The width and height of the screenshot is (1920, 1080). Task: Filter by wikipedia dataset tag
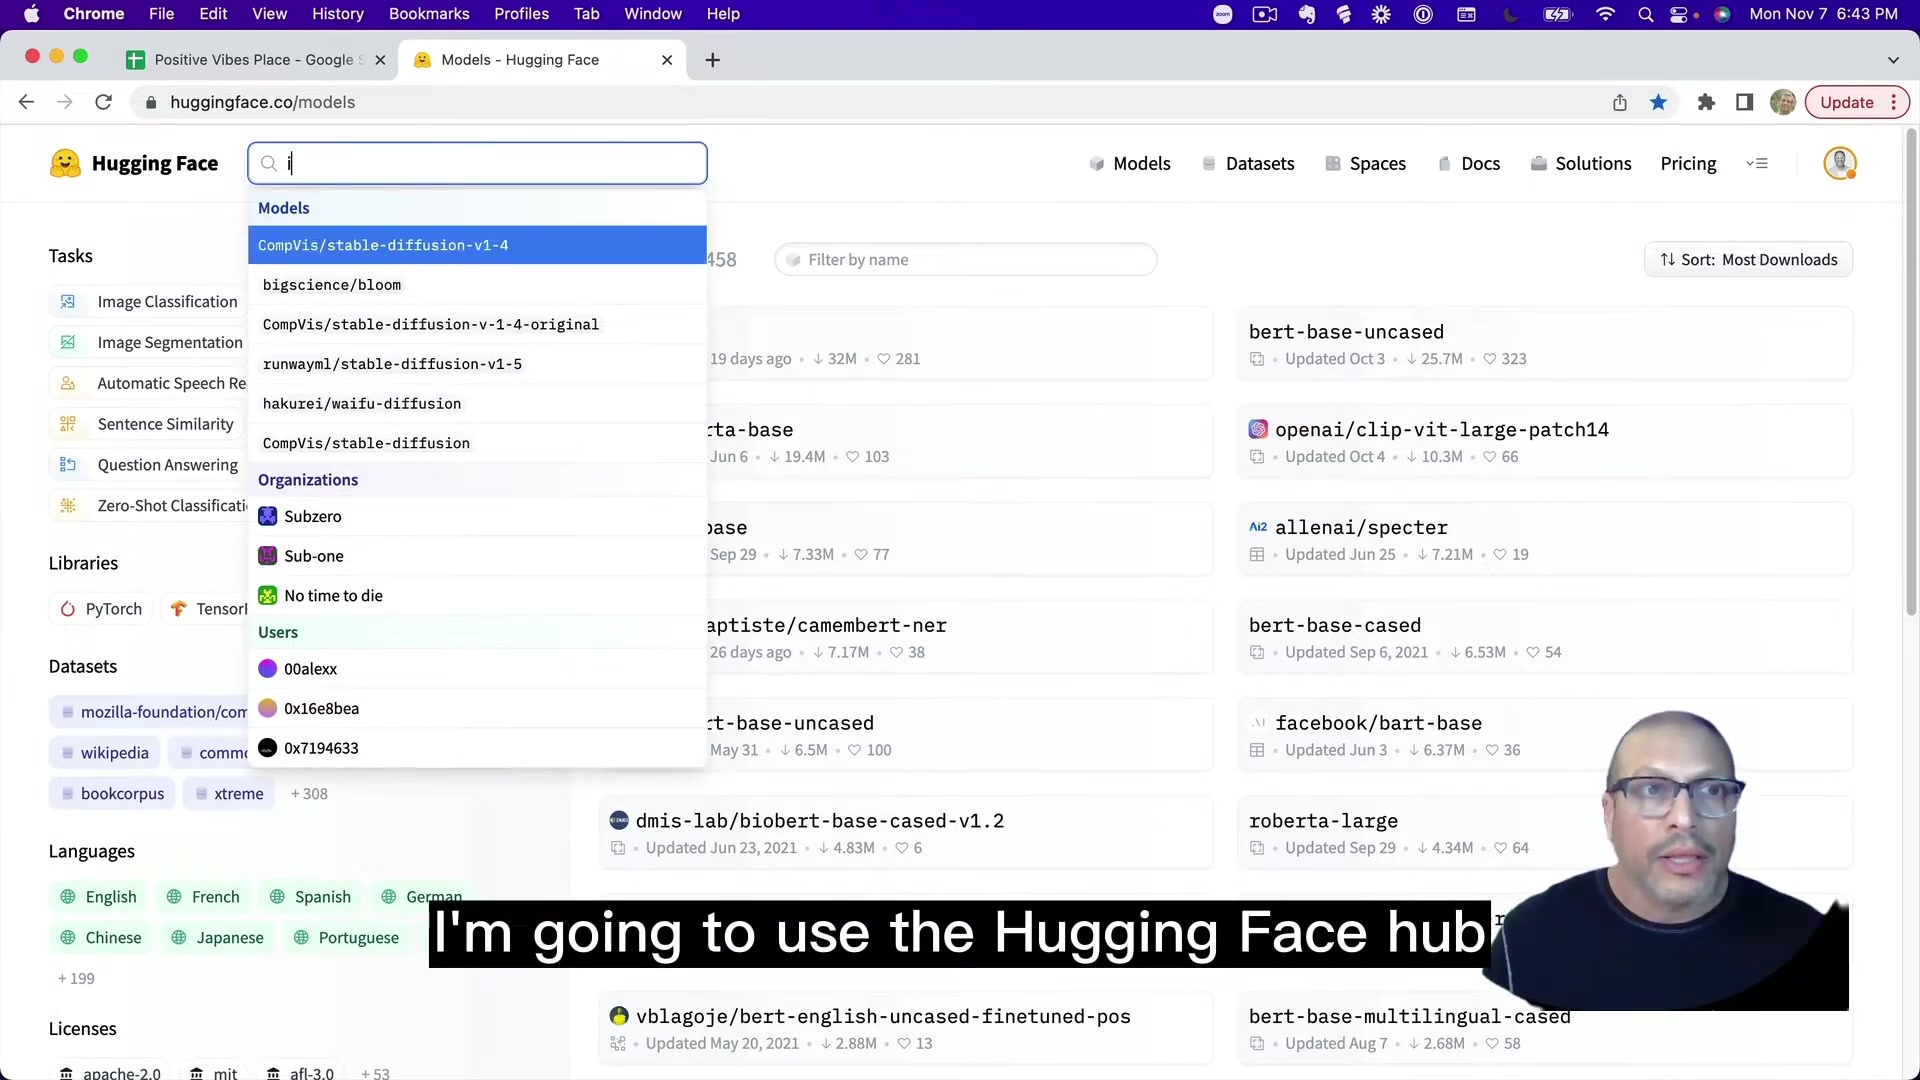(104, 753)
